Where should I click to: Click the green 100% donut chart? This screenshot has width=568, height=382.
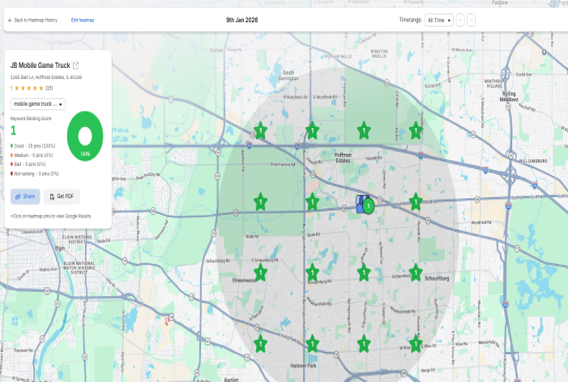tap(85, 136)
